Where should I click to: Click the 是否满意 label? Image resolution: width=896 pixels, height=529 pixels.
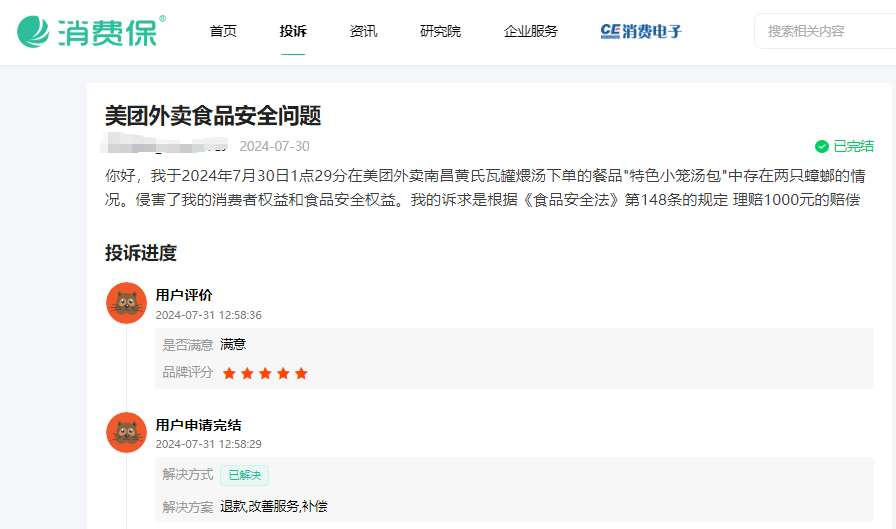tap(187, 344)
